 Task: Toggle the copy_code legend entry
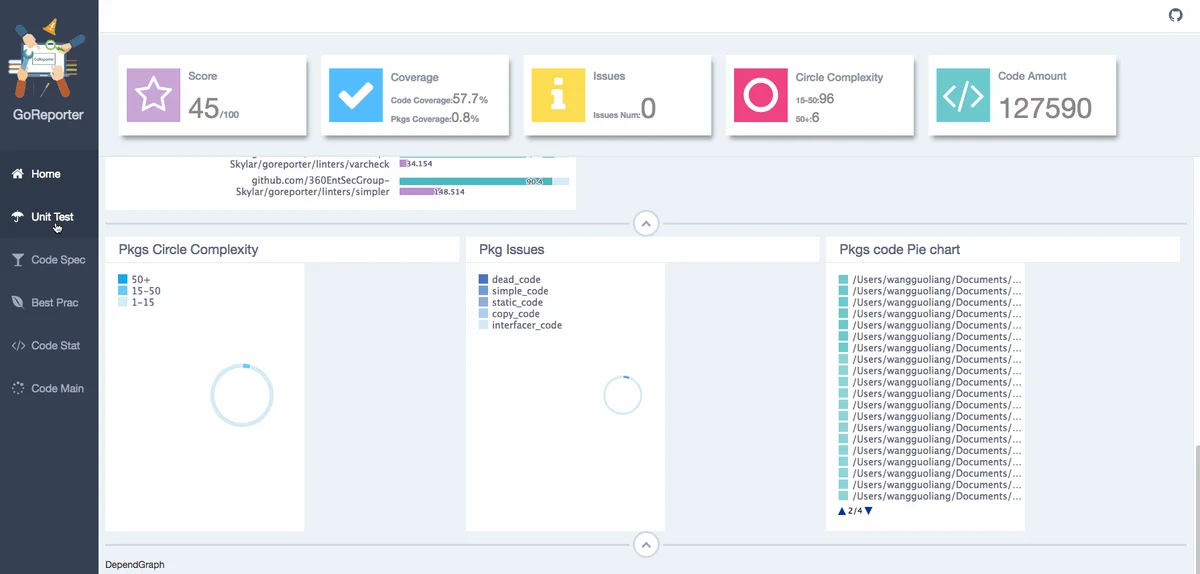click(x=509, y=314)
